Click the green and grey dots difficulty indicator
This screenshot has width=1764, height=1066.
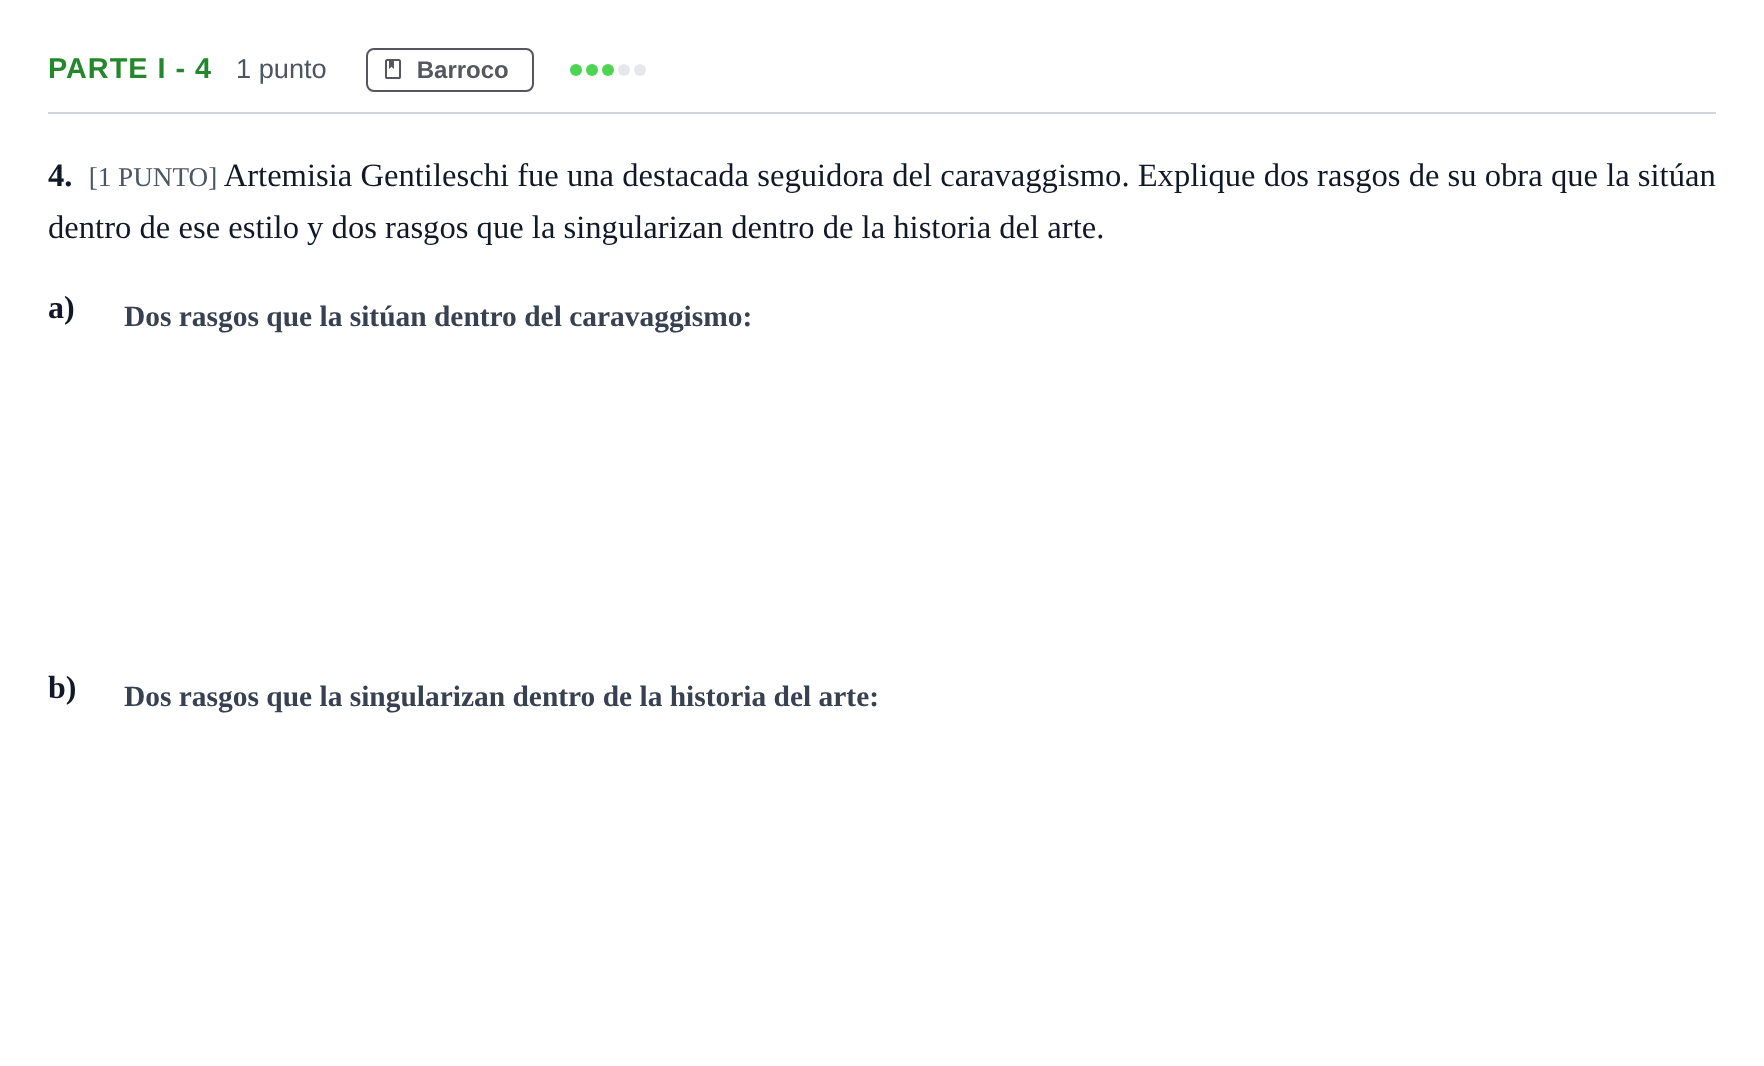[x=608, y=70]
